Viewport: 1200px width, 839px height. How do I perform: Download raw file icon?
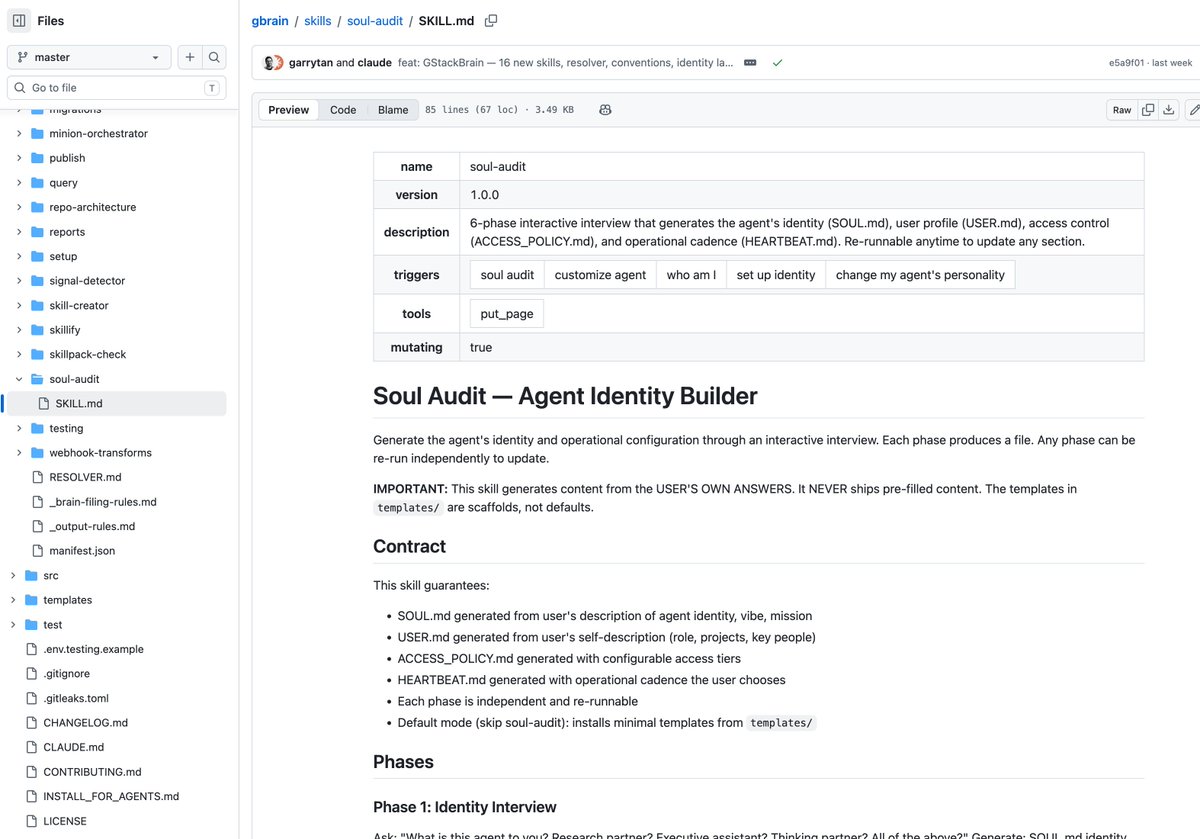1168,110
